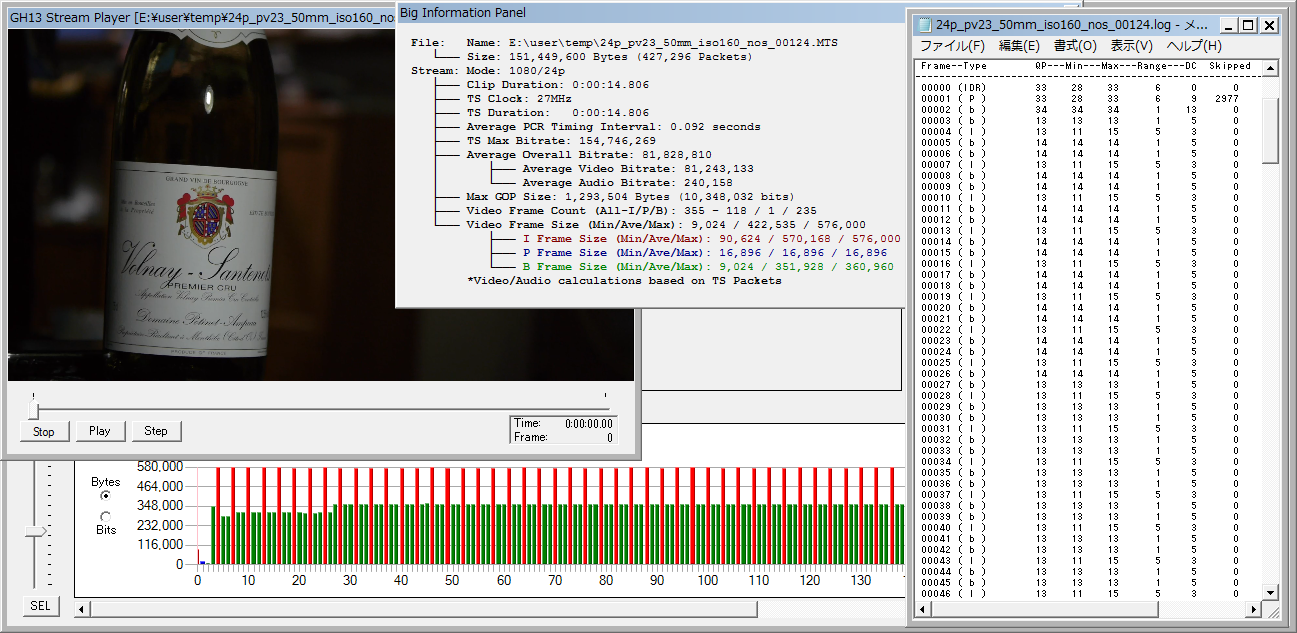Click the Notepad icon in the log window title bar
The width and height of the screenshot is (1297, 633).
pyautogui.click(x=925, y=25)
